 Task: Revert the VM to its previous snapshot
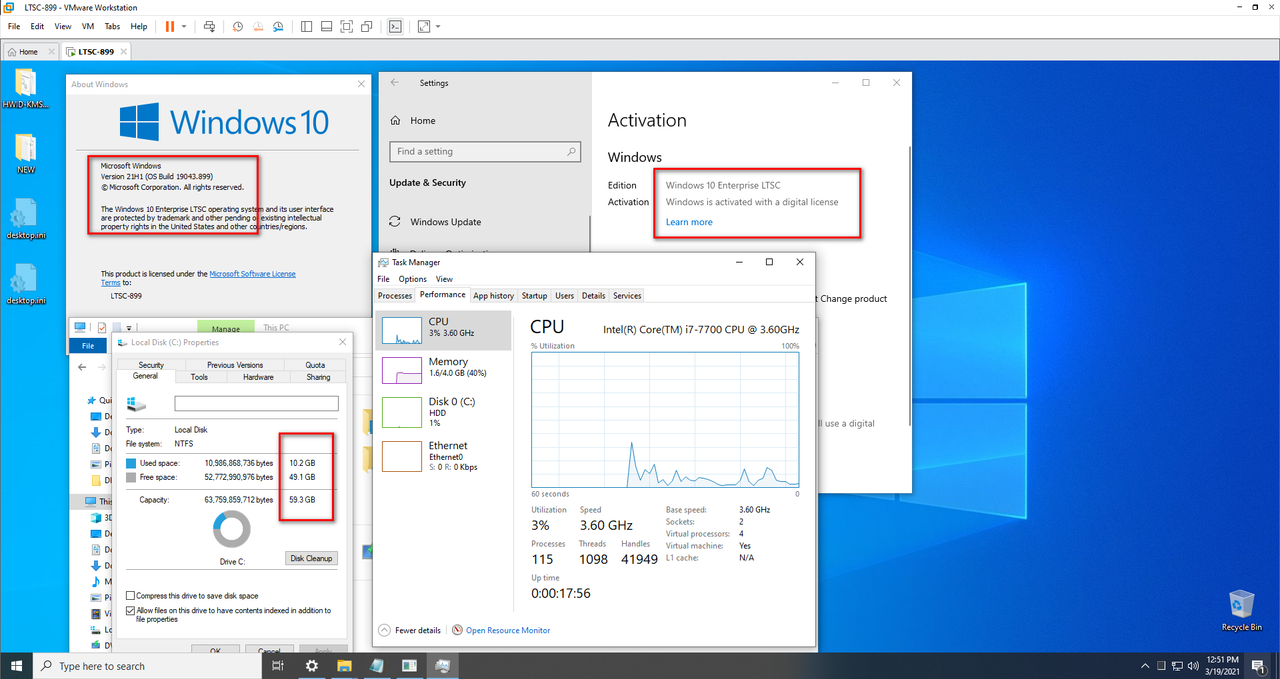coord(256,26)
